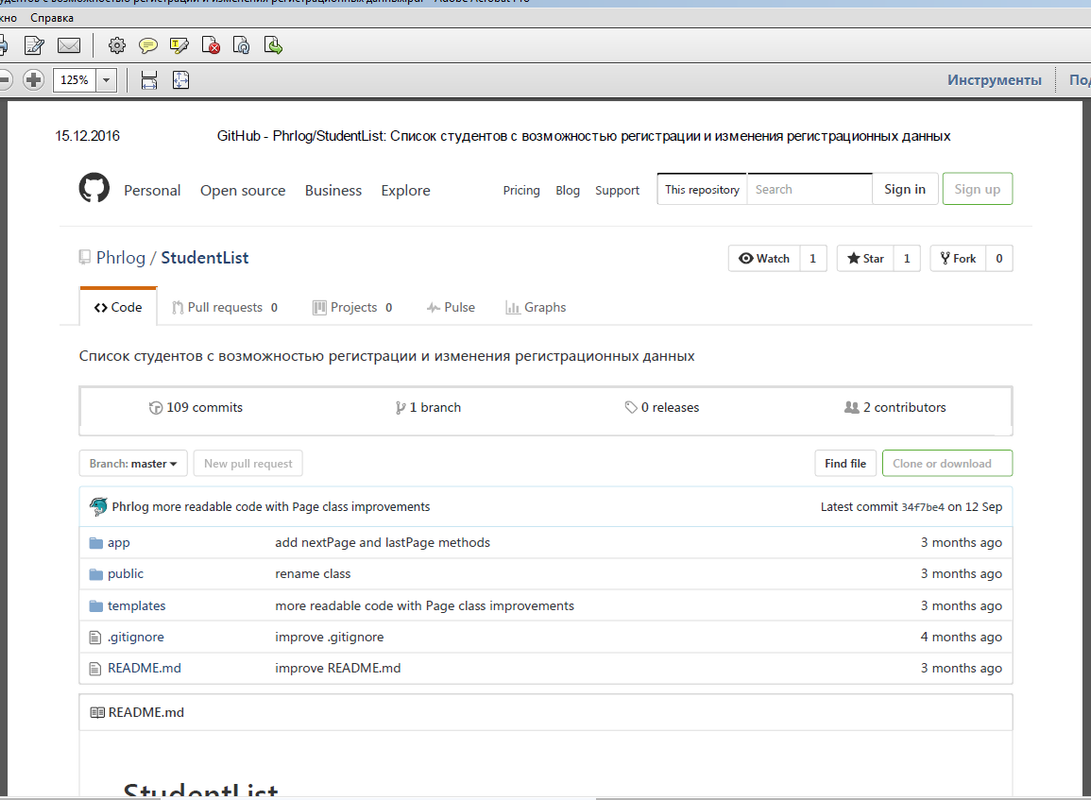Add a sticky note comment
Viewport: 1091px width, 800px height.
148,46
